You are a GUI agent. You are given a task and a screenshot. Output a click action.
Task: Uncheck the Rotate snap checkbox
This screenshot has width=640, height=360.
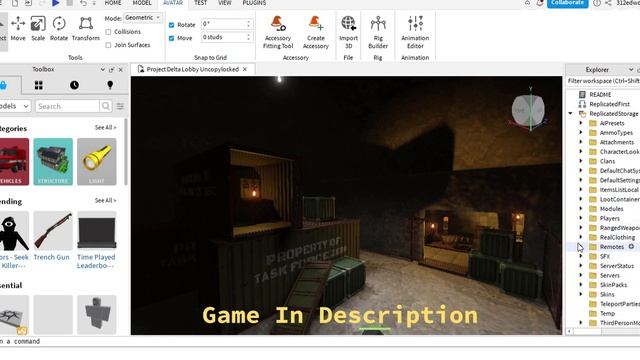171,25
